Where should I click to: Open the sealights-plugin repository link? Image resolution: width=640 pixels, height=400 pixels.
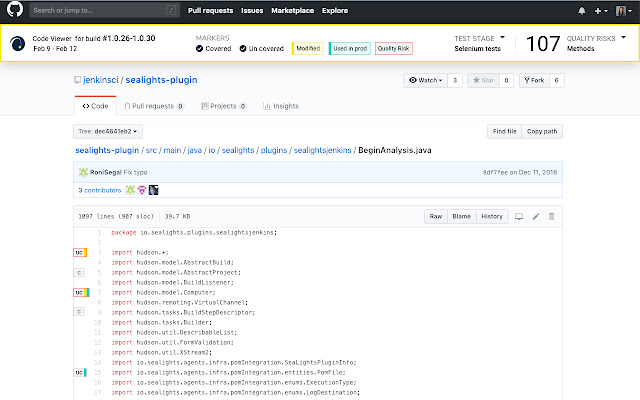(x=161, y=80)
